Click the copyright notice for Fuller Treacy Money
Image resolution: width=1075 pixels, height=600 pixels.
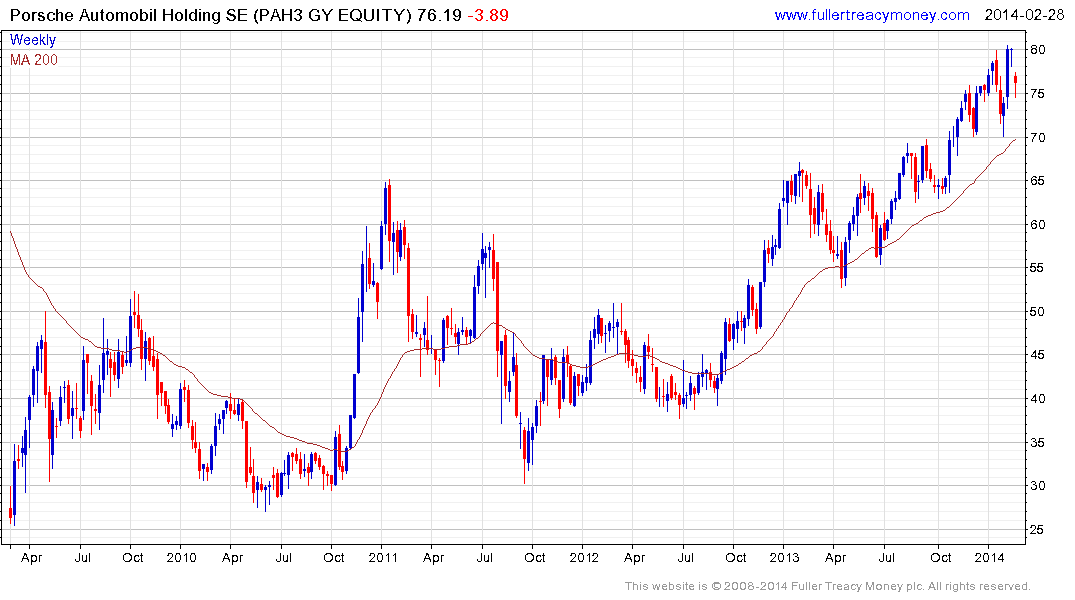coord(828,586)
